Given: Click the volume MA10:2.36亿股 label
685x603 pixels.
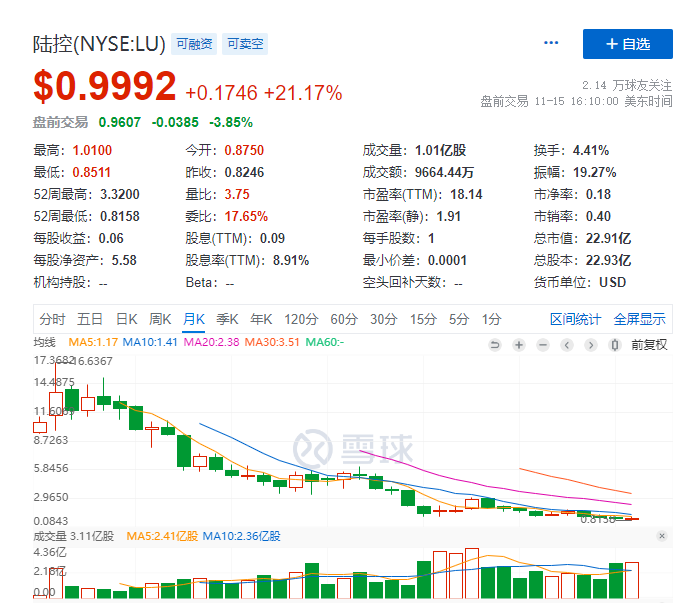Looking at the screenshot, I should coord(241,536).
